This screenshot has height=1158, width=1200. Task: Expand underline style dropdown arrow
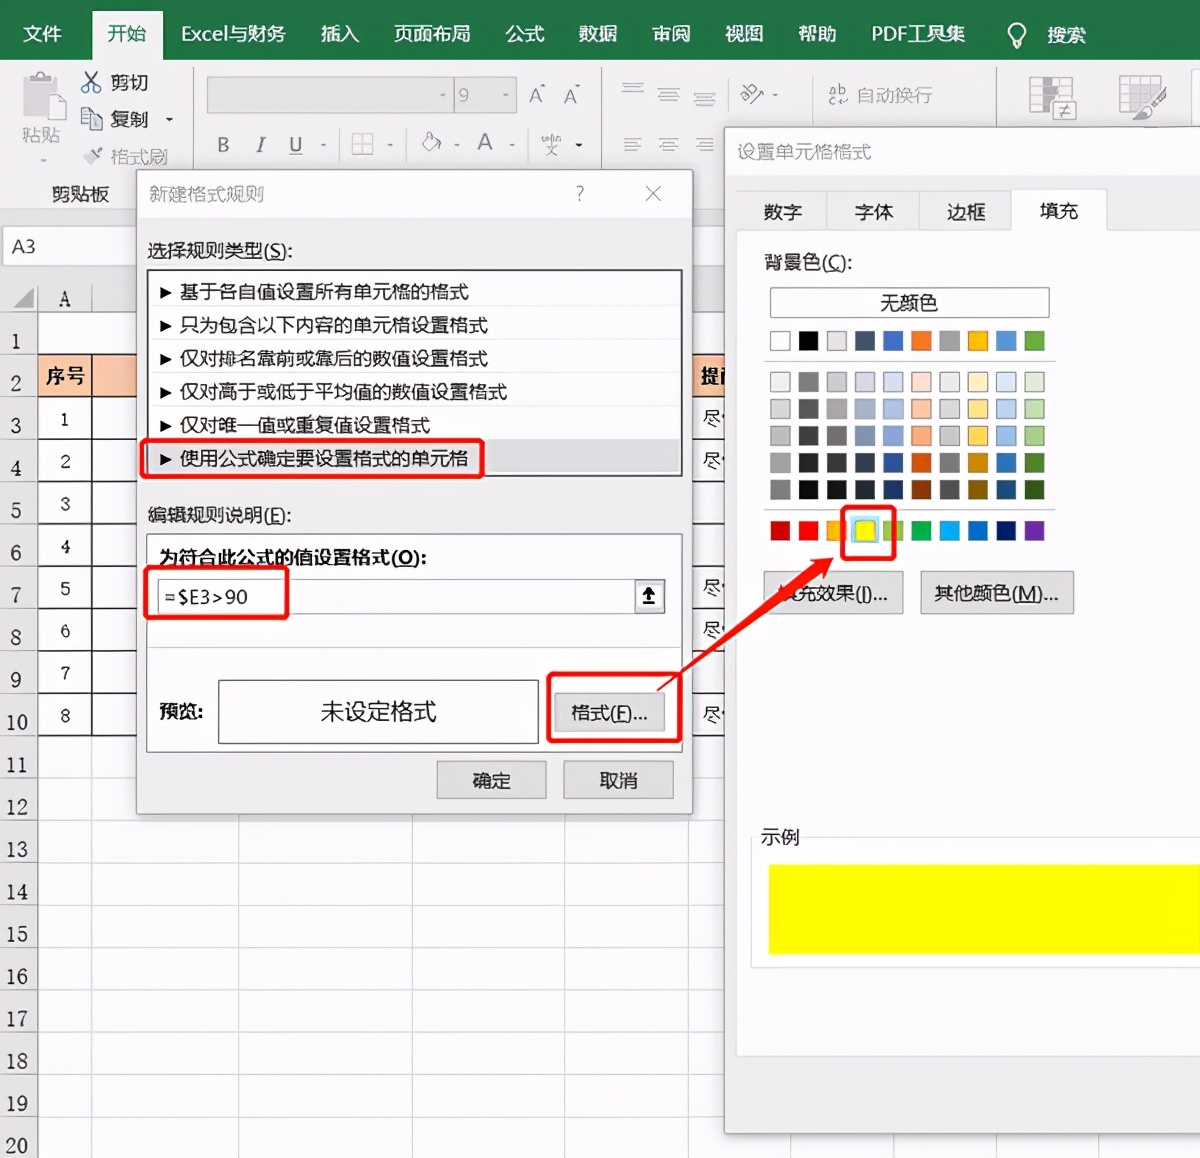(x=323, y=146)
